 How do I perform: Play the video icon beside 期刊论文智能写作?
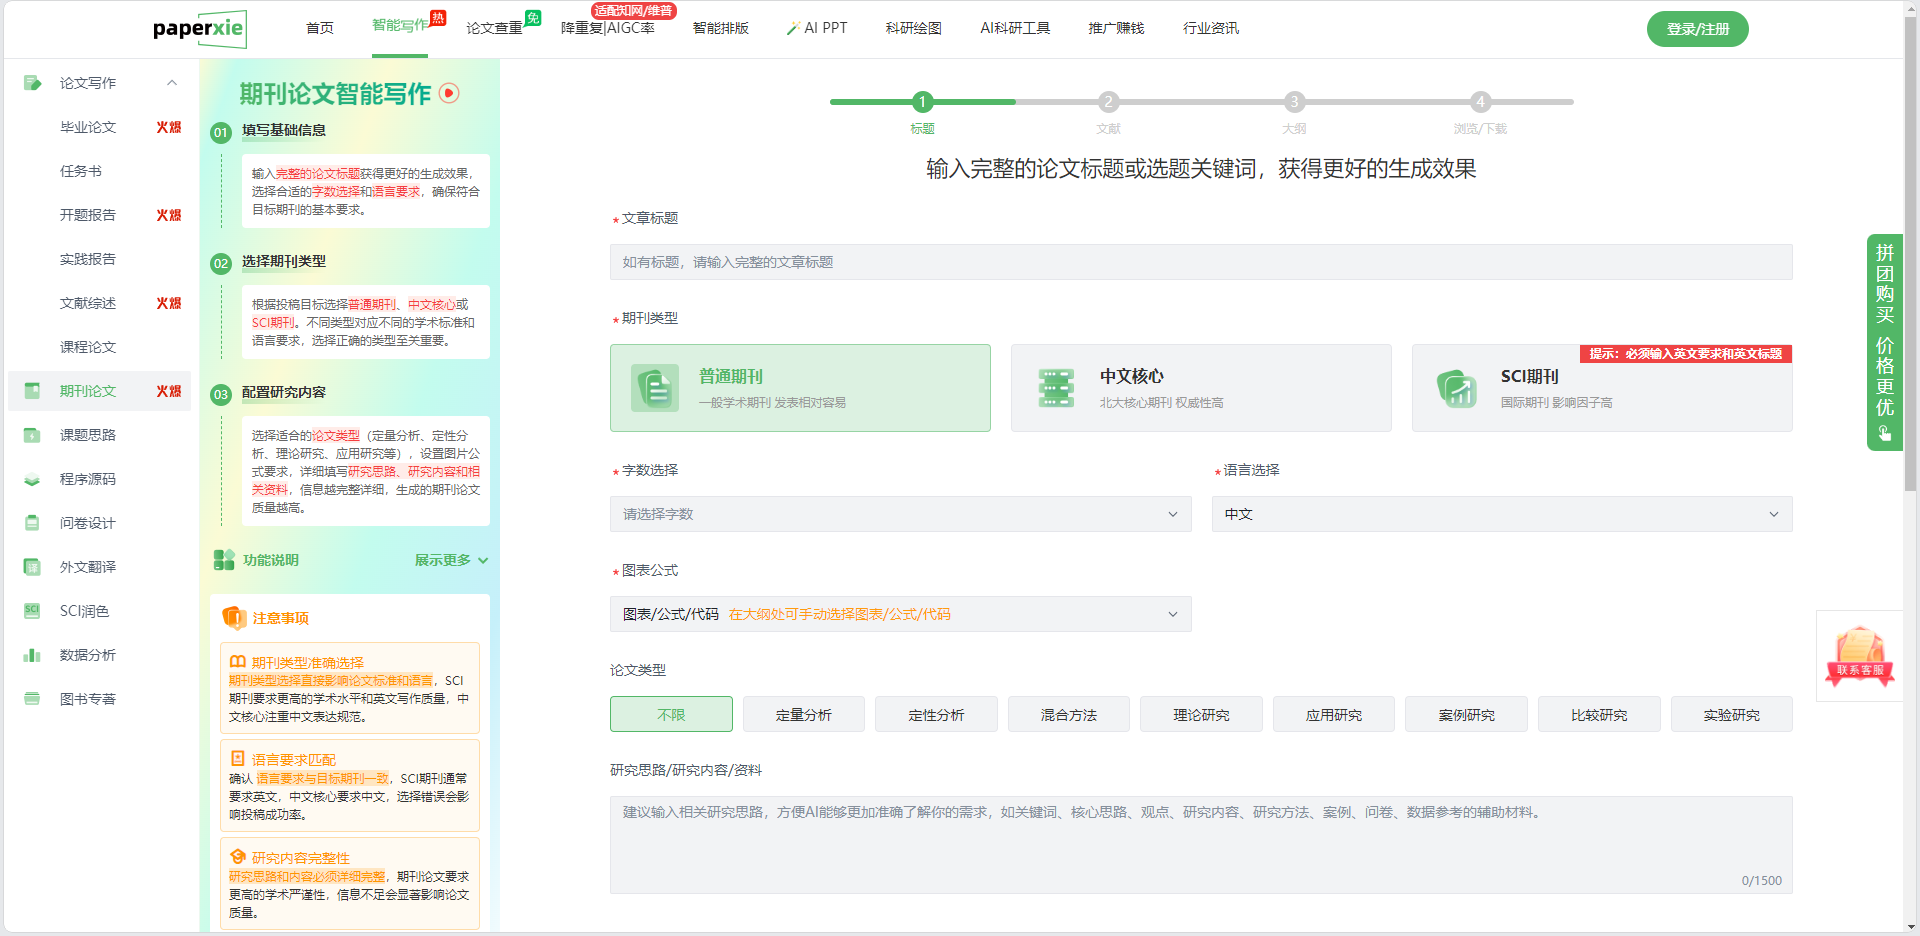[450, 93]
